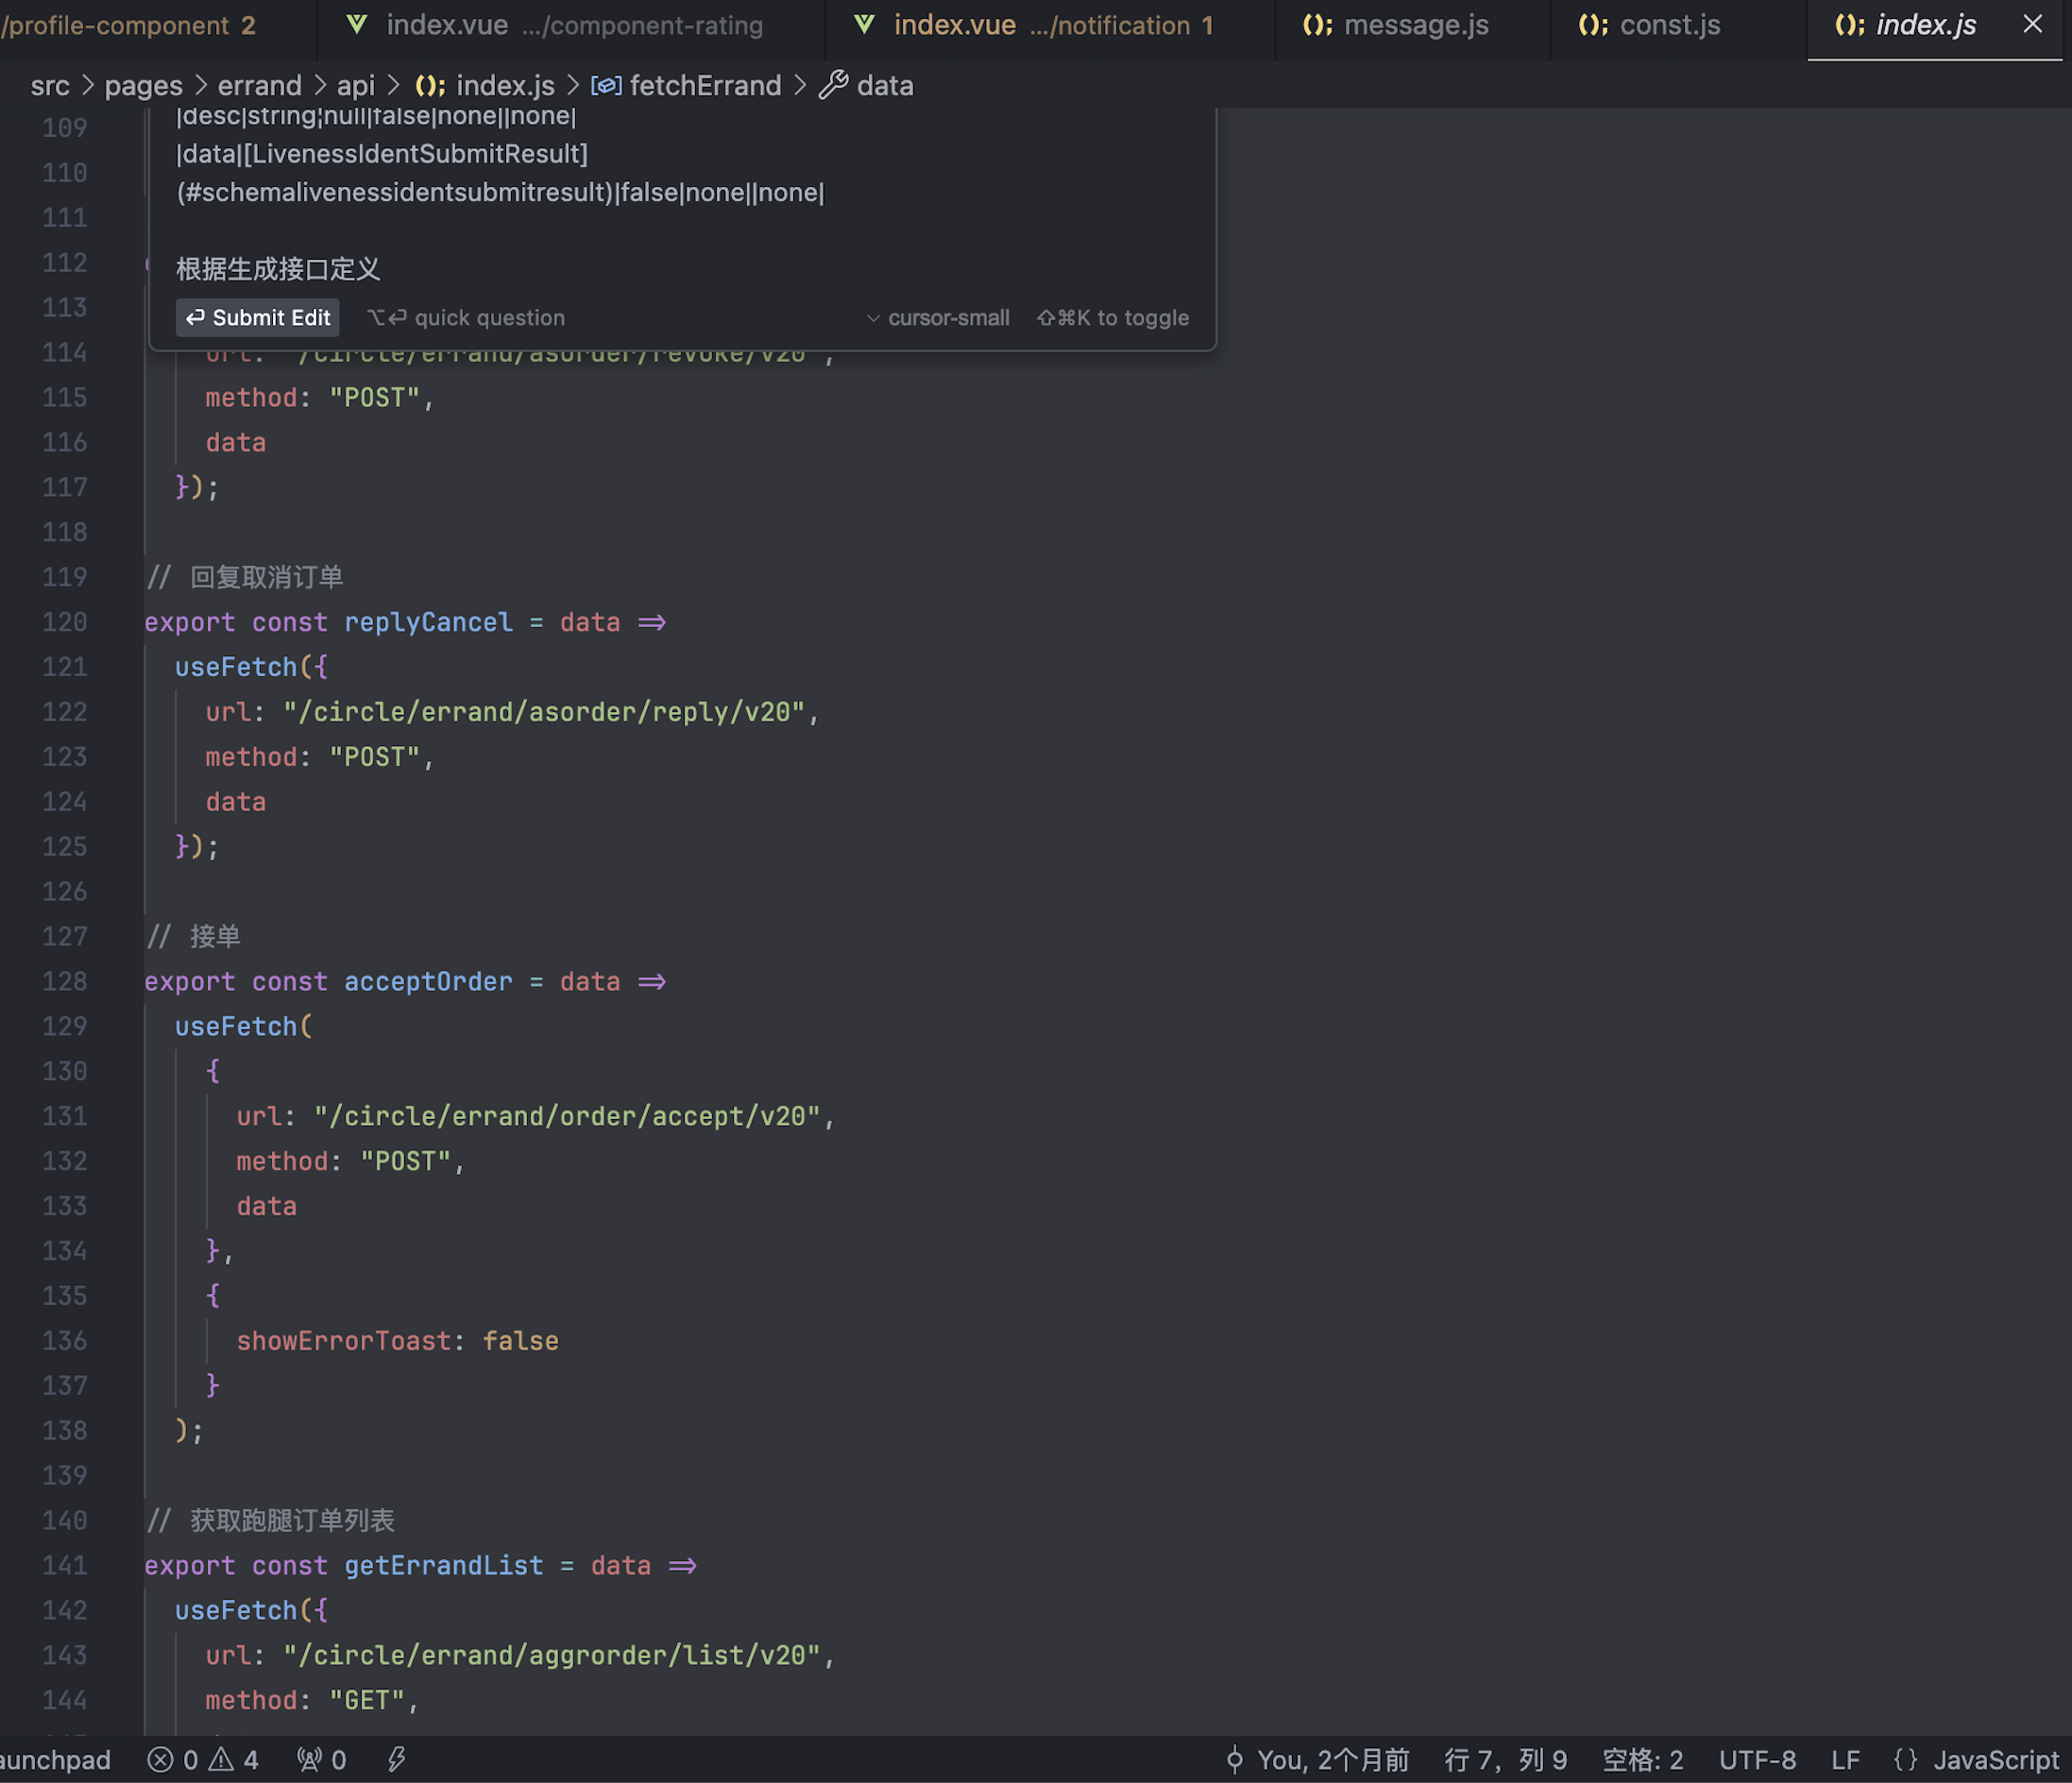Click the JS file icon on message.js tab

point(1317,25)
